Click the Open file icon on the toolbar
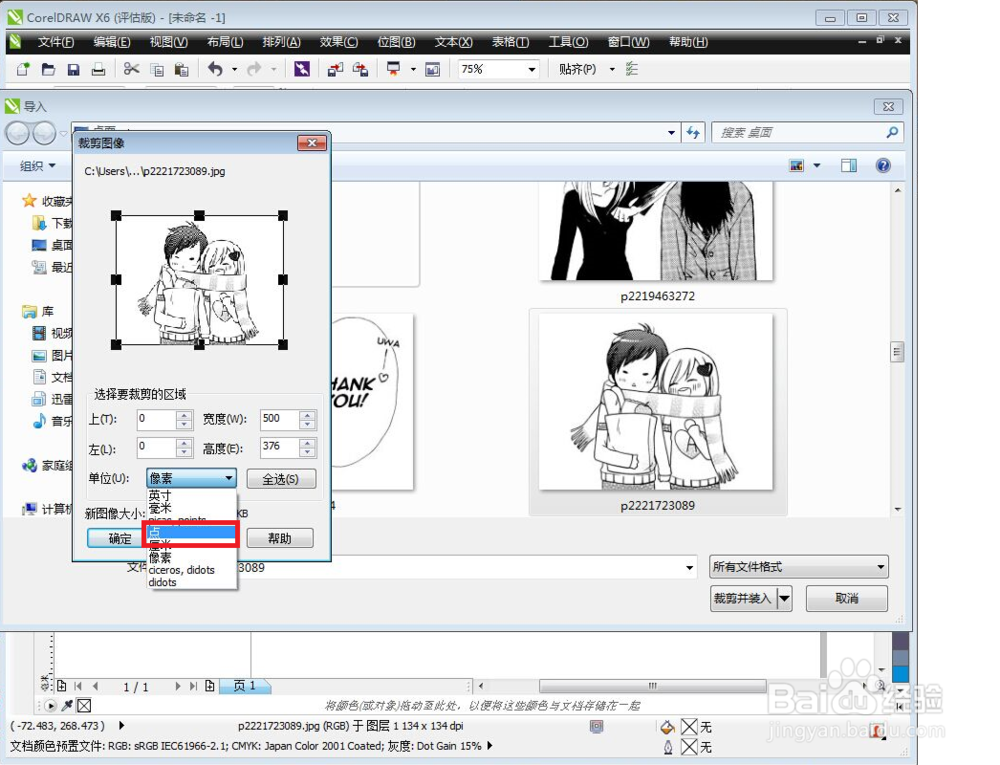The width and height of the screenshot is (1000, 765). pyautogui.click(x=48, y=69)
